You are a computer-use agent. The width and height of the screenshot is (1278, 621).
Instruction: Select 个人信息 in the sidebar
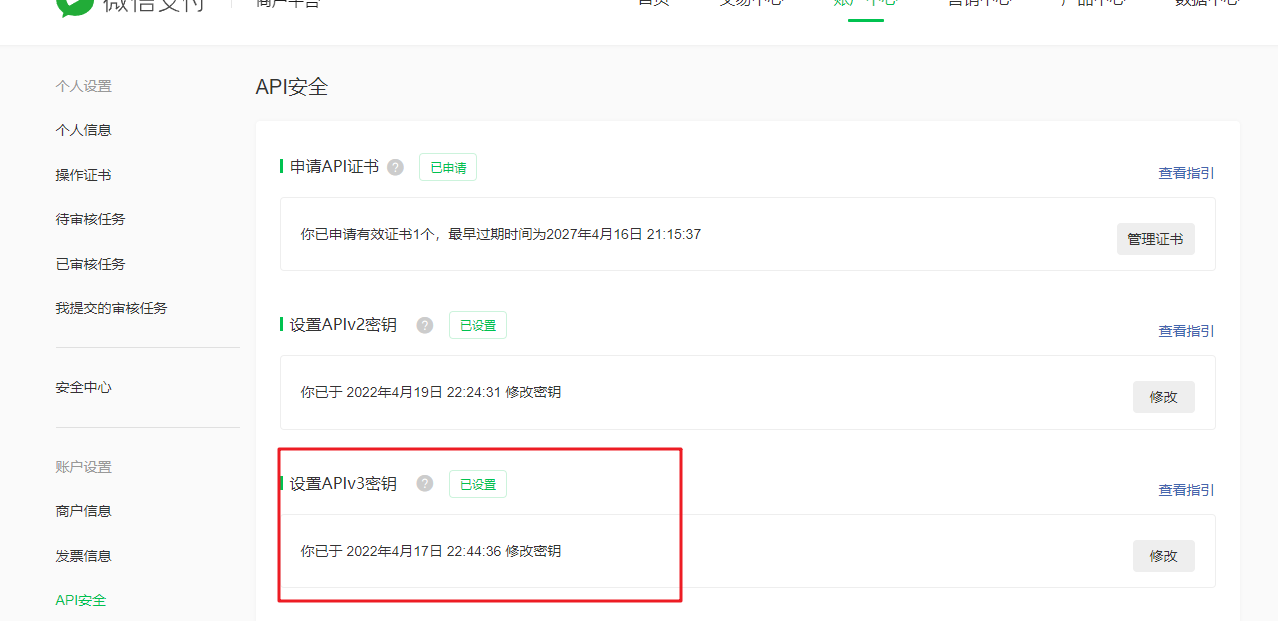[x=83, y=130]
